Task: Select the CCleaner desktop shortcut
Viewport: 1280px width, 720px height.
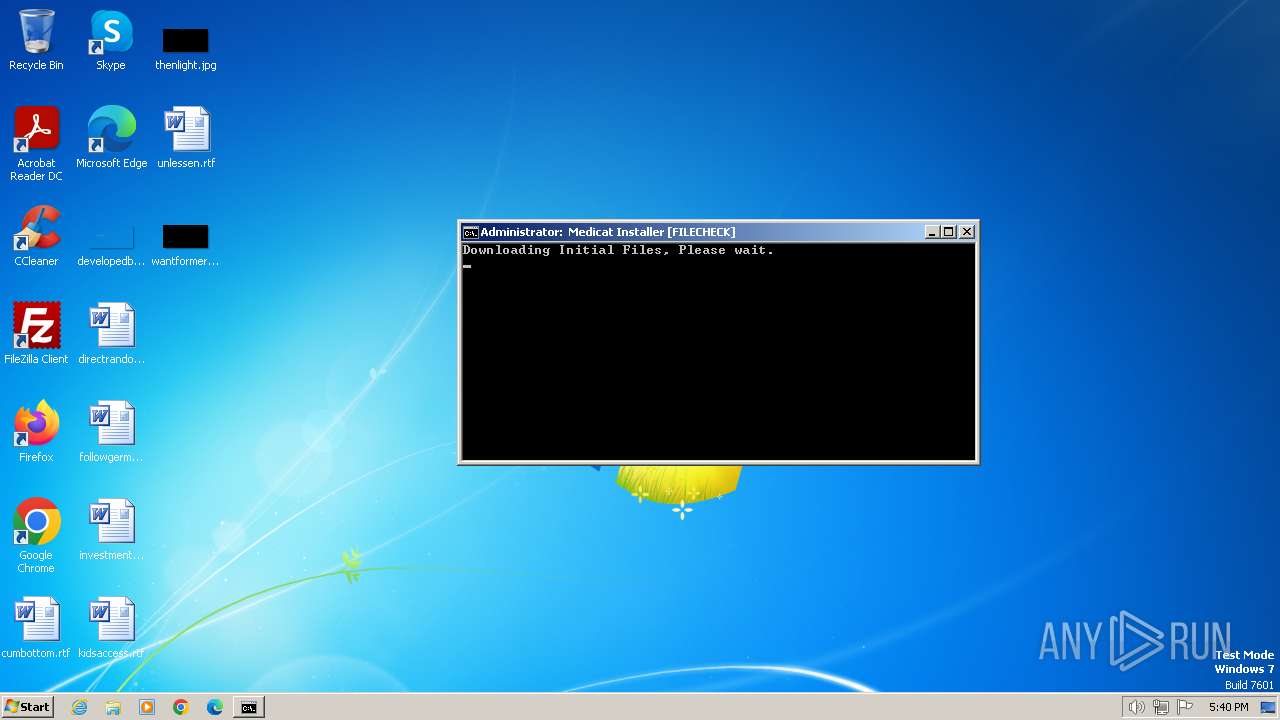Action: (36, 236)
